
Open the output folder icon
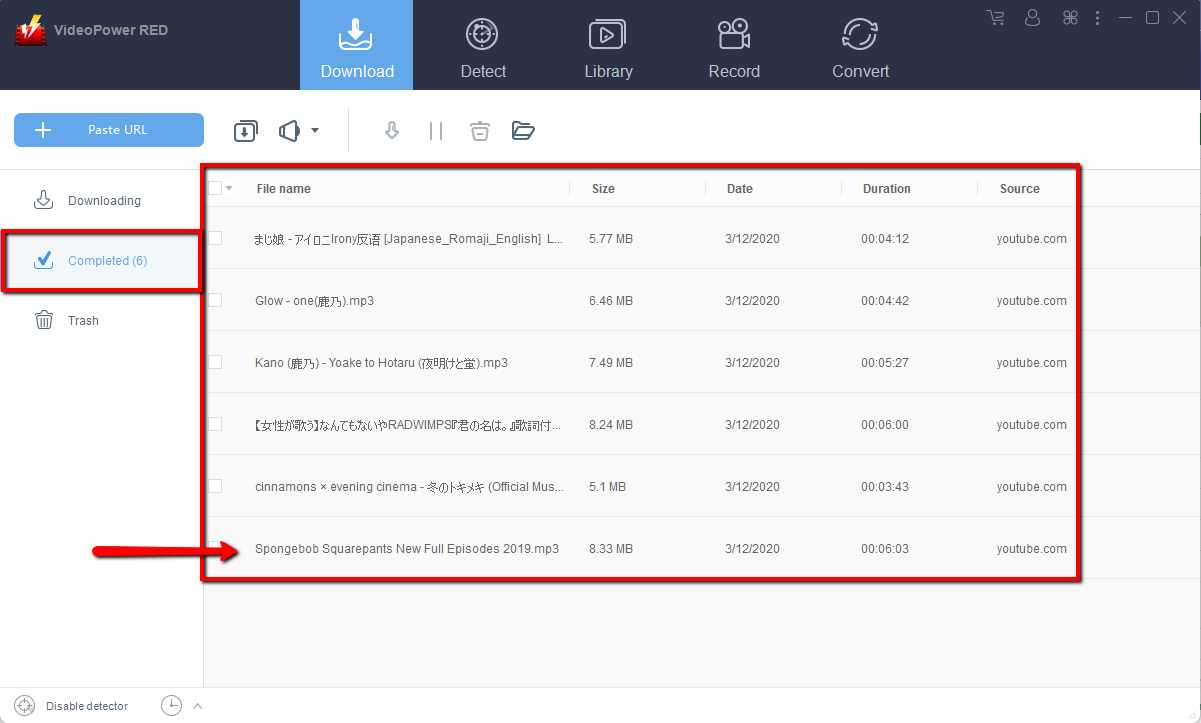523,131
